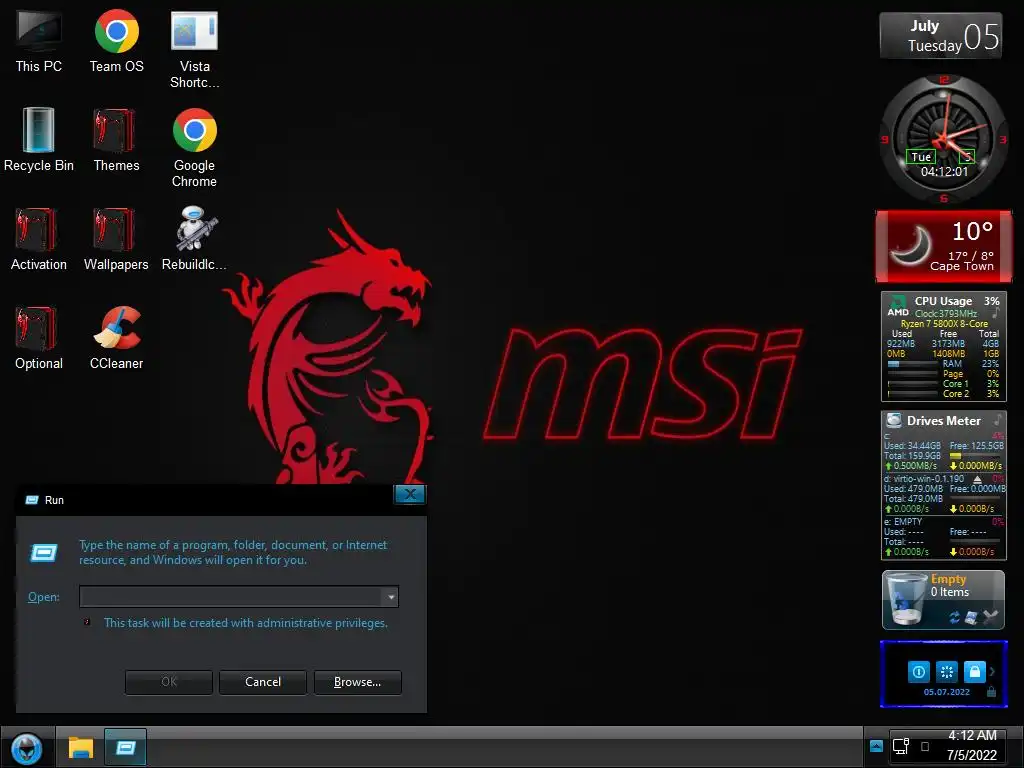This screenshot has height=768, width=1024.
Task: Click the eject icon for drive d:
Action: tap(978, 479)
